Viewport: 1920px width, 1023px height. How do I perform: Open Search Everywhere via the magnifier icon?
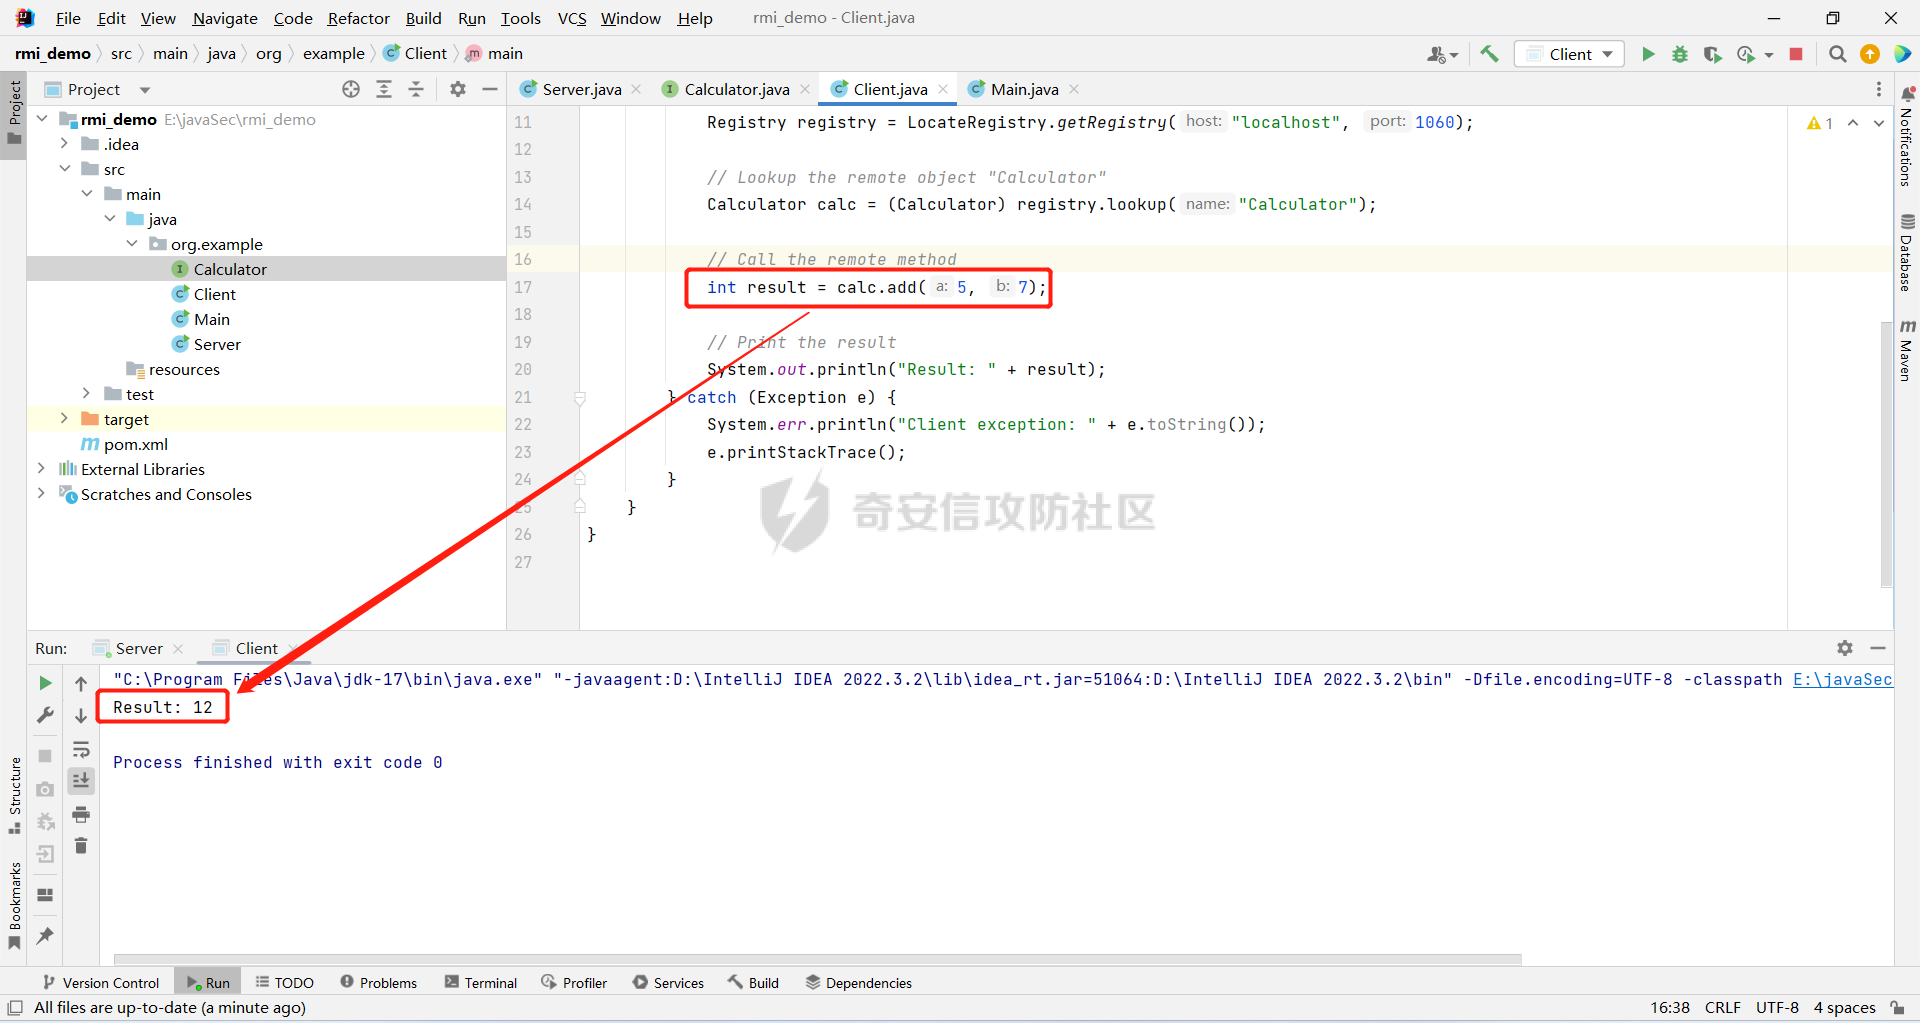click(x=1837, y=54)
